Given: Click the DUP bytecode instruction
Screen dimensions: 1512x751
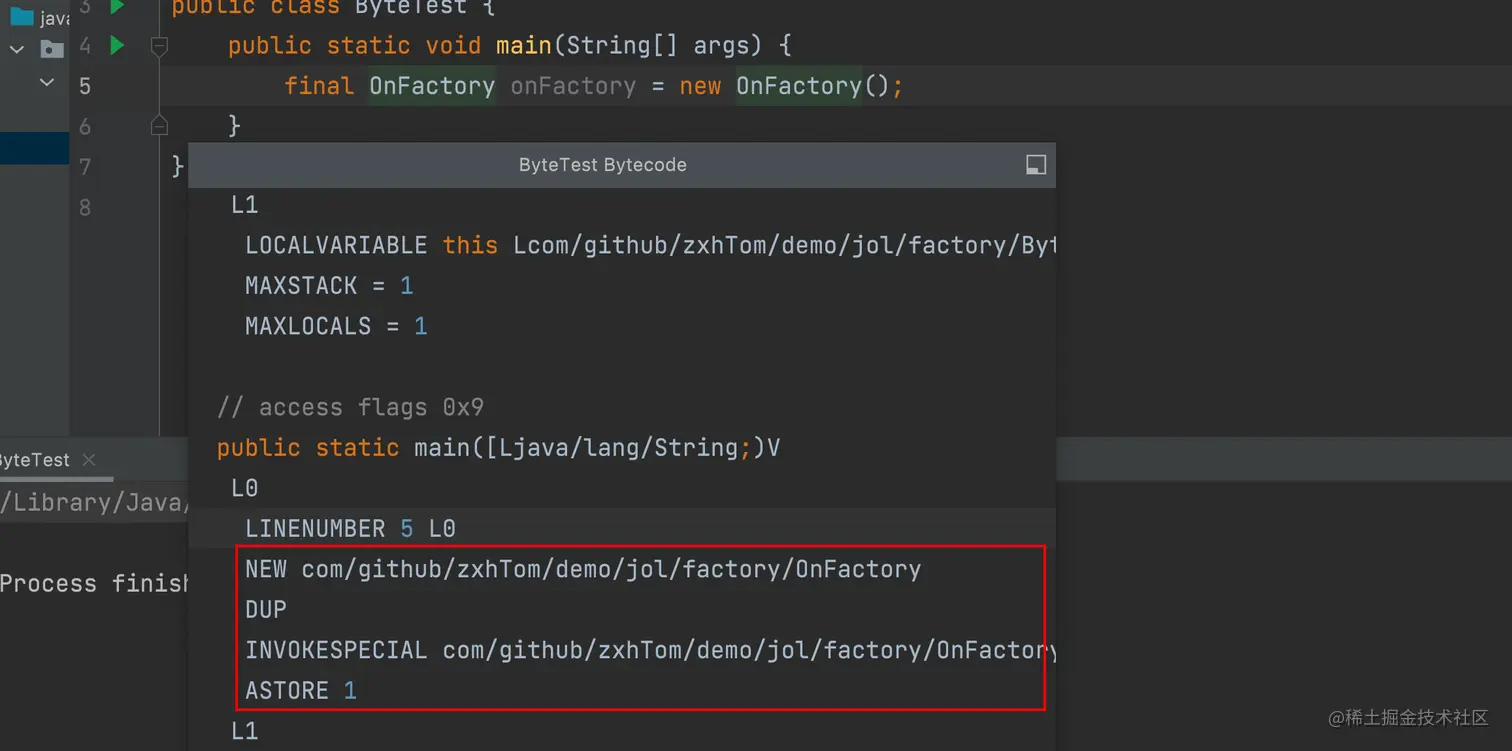Looking at the screenshot, I should (266, 610).
